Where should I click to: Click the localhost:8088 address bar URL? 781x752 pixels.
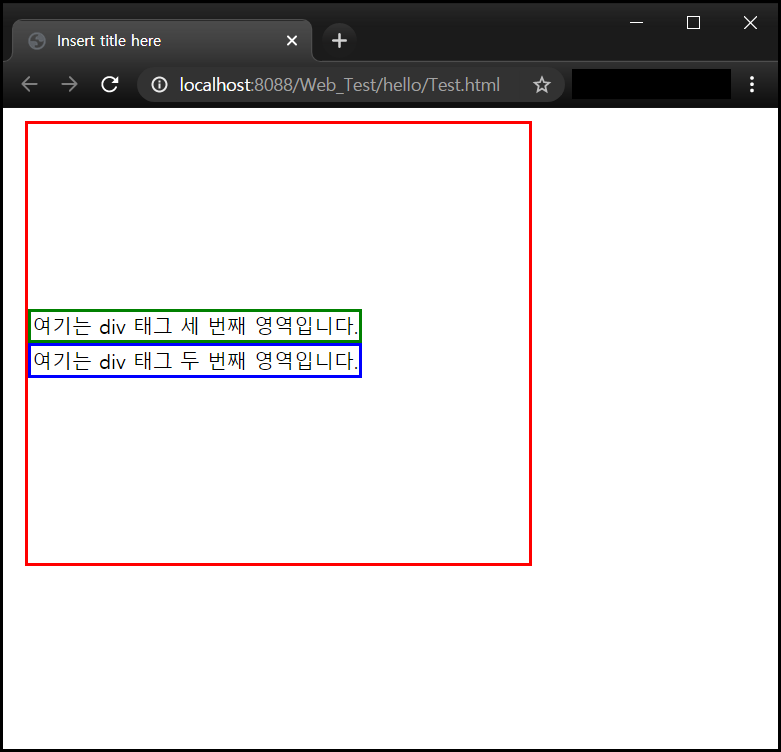click(x=340, y=85)
